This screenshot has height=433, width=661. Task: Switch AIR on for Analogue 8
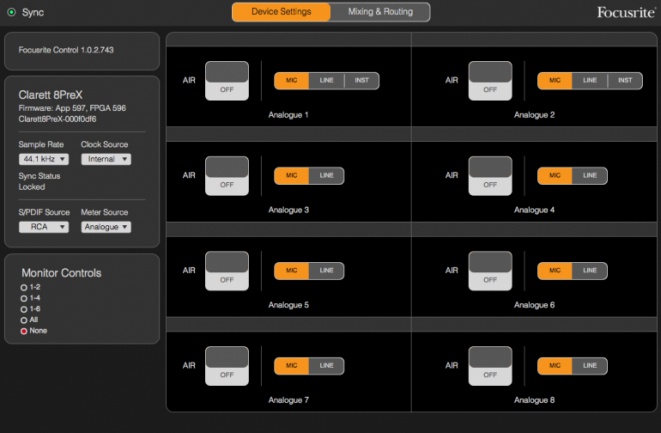click(x=490, y=366)
